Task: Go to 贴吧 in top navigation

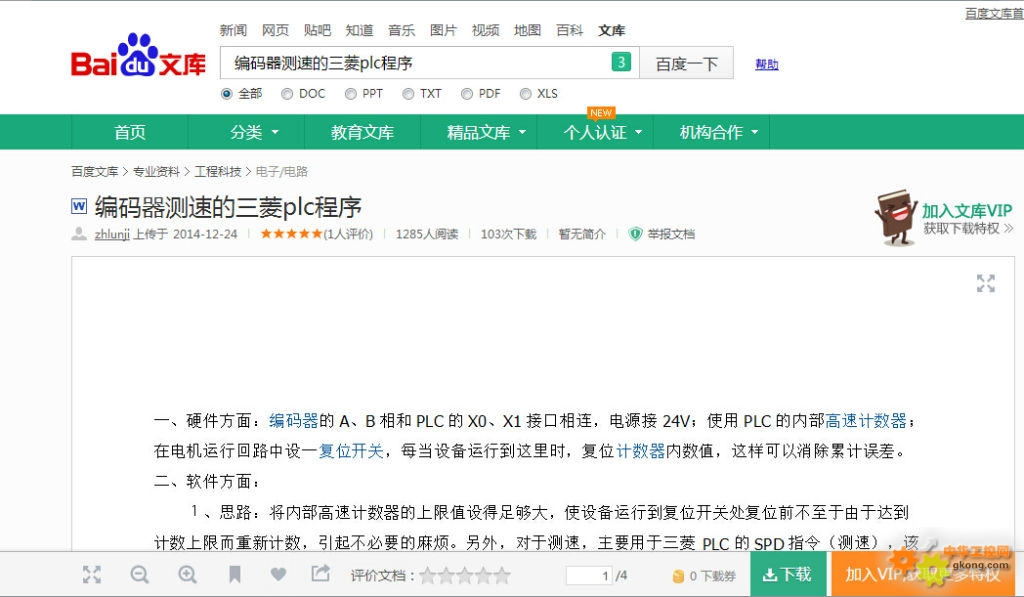Action: pos(317,30)
